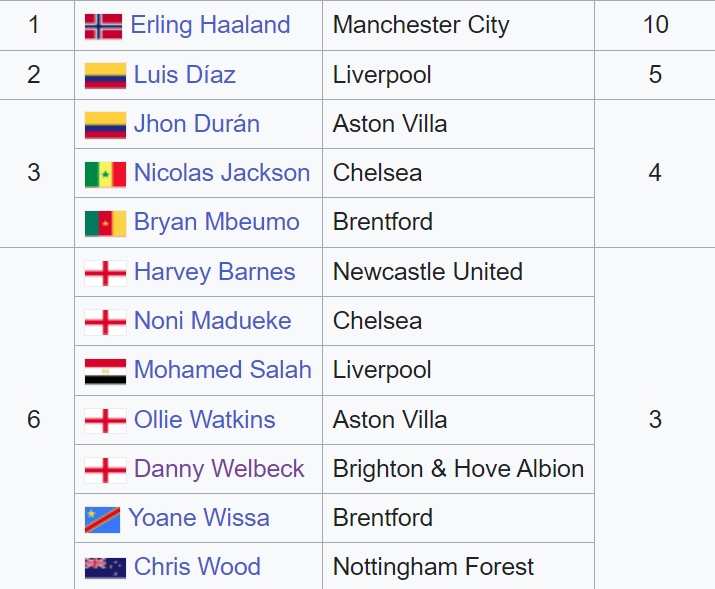Image resolution: width=715 pixels, height=589 pixels.
Task: Click the Cameroon flag beside Bryan Mbeumo
Action: click(x=105, y=223)
